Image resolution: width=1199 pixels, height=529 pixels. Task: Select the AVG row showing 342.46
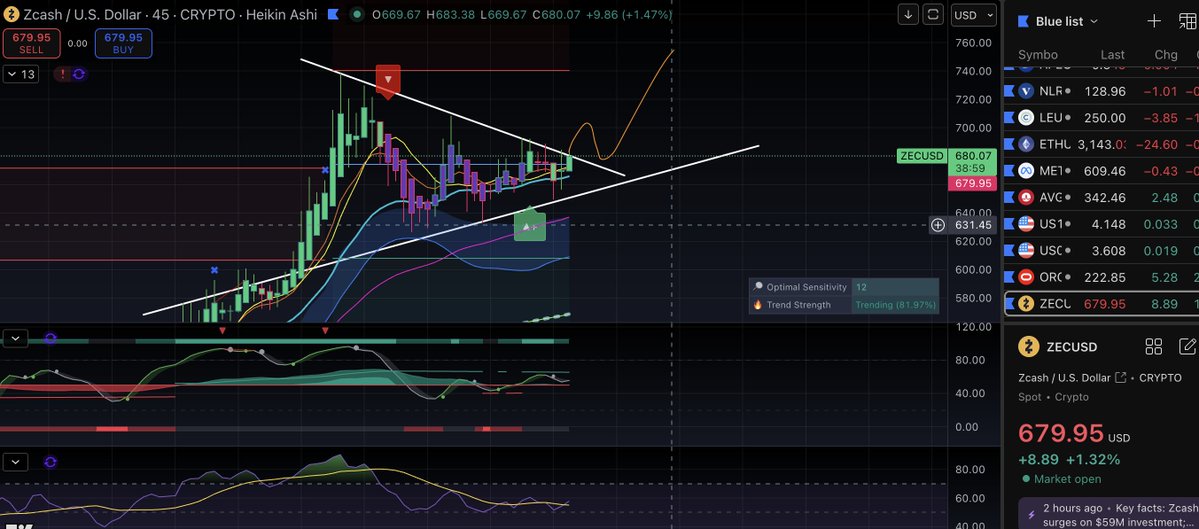[x=1101, y=197]
